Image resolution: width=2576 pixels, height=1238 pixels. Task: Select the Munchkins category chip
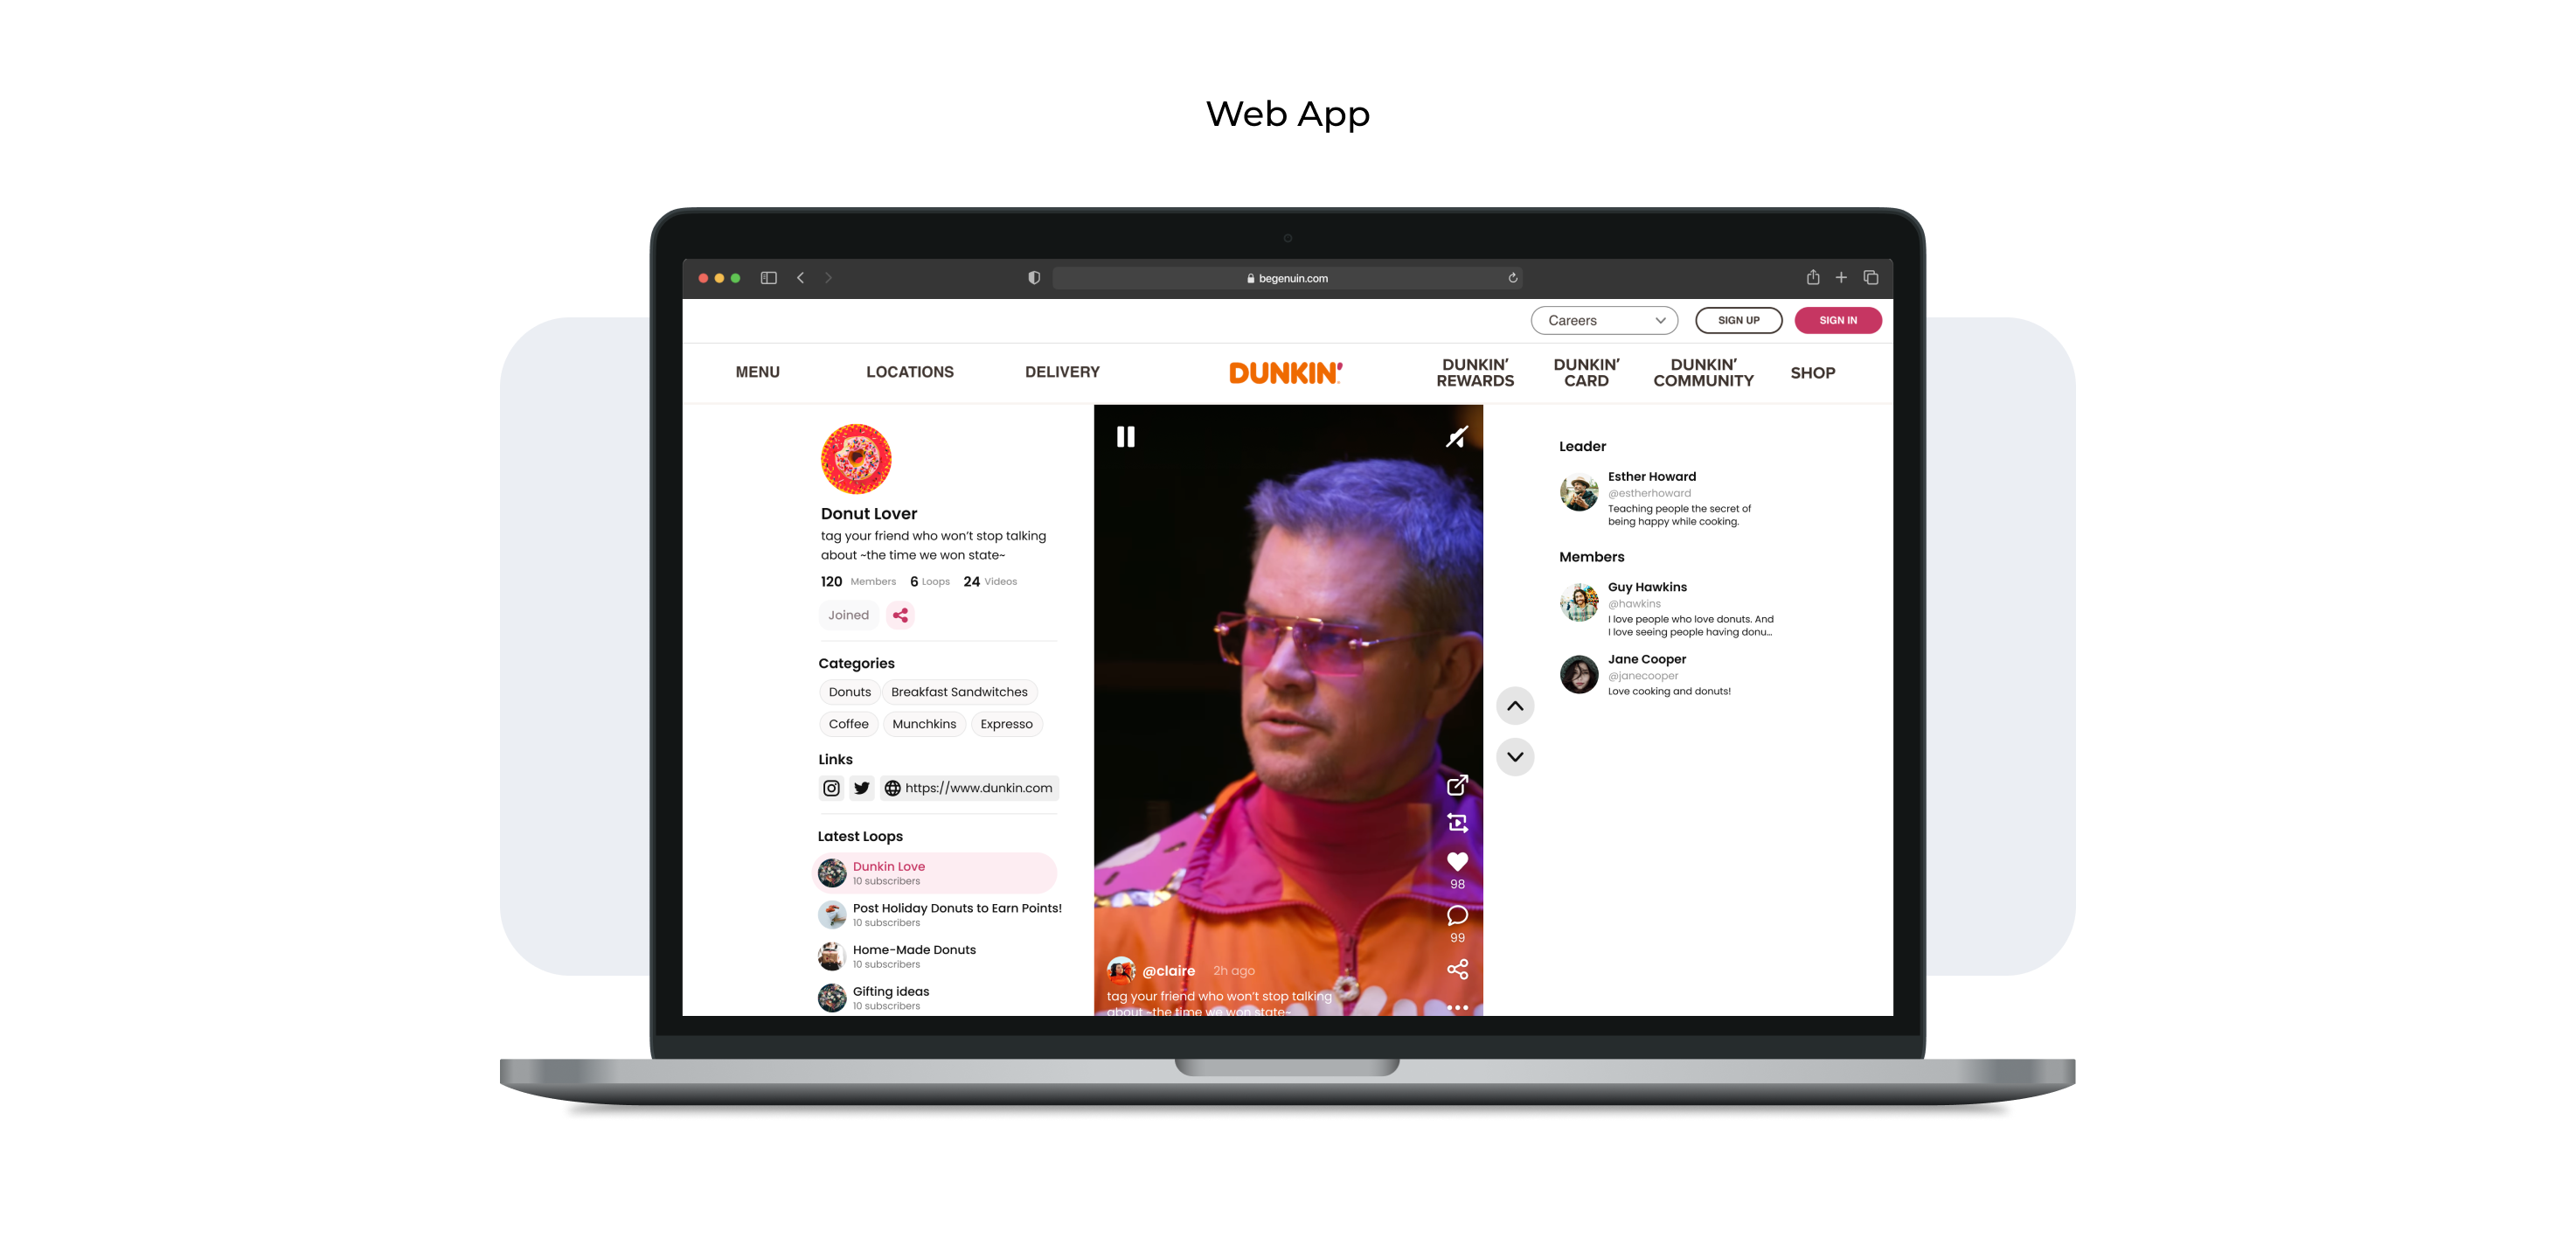[x=924, y=724]
